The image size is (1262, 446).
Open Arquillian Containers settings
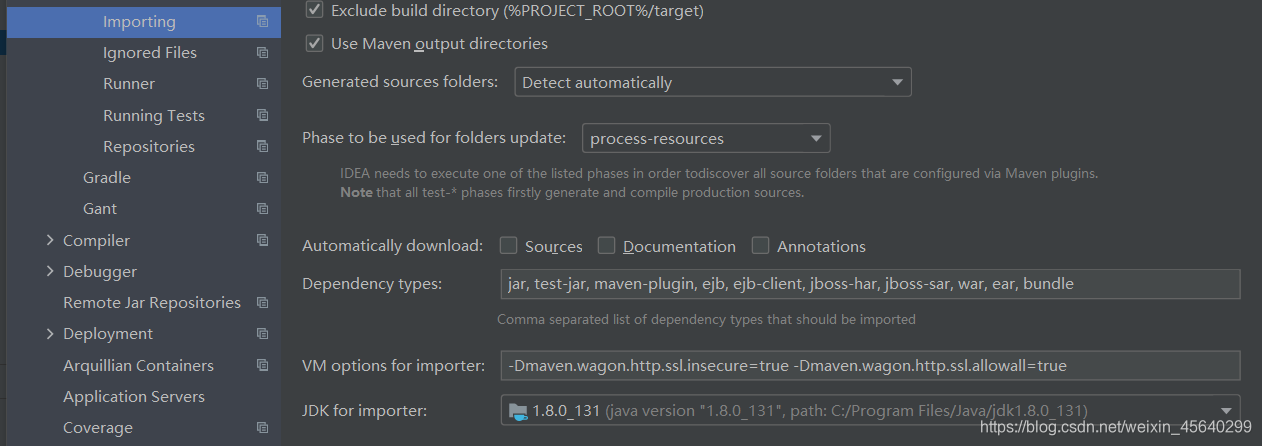pos(140,365)
